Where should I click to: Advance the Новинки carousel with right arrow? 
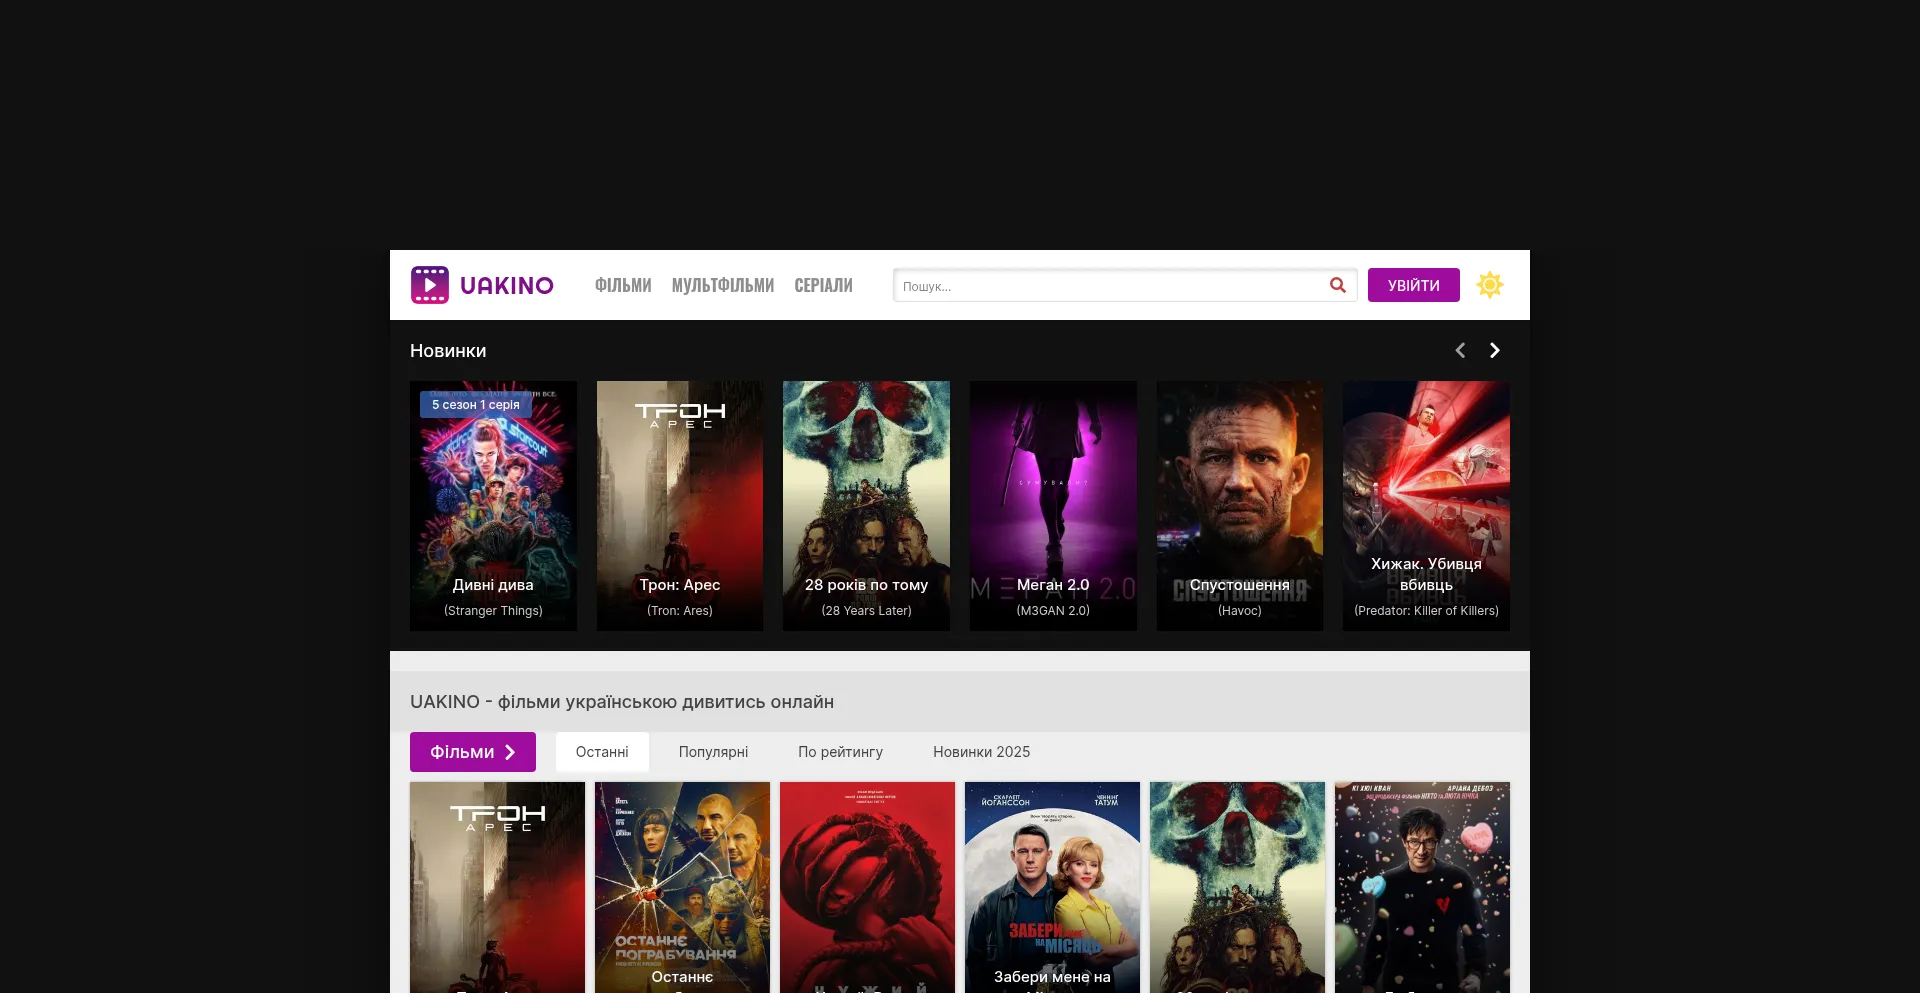coord(1494,350)
